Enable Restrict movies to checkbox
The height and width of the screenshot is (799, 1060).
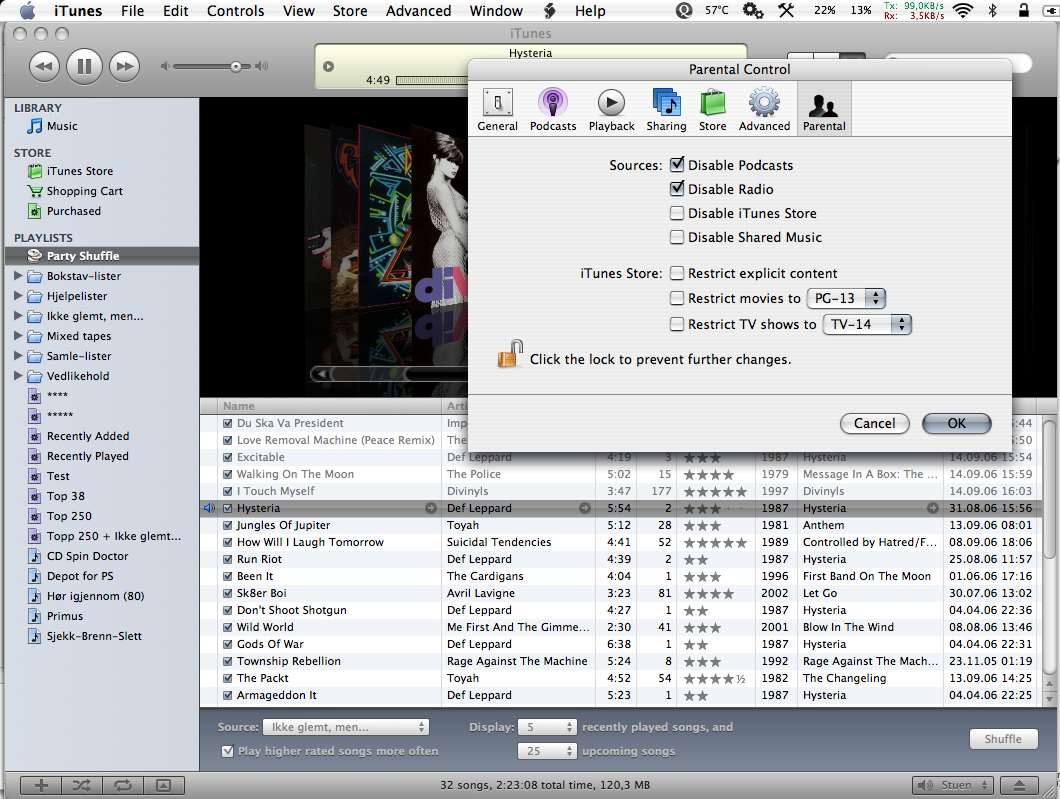tap(677, 298)
